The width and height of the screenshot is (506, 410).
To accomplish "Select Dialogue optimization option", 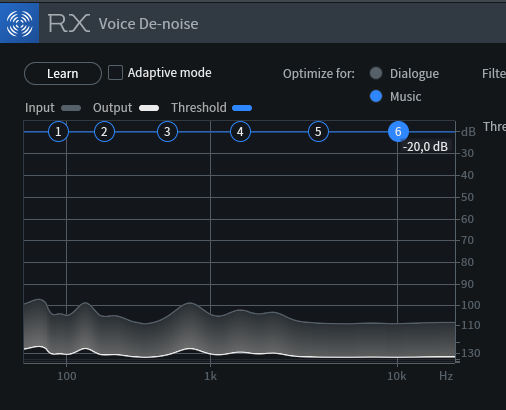I will click(376, 73).
